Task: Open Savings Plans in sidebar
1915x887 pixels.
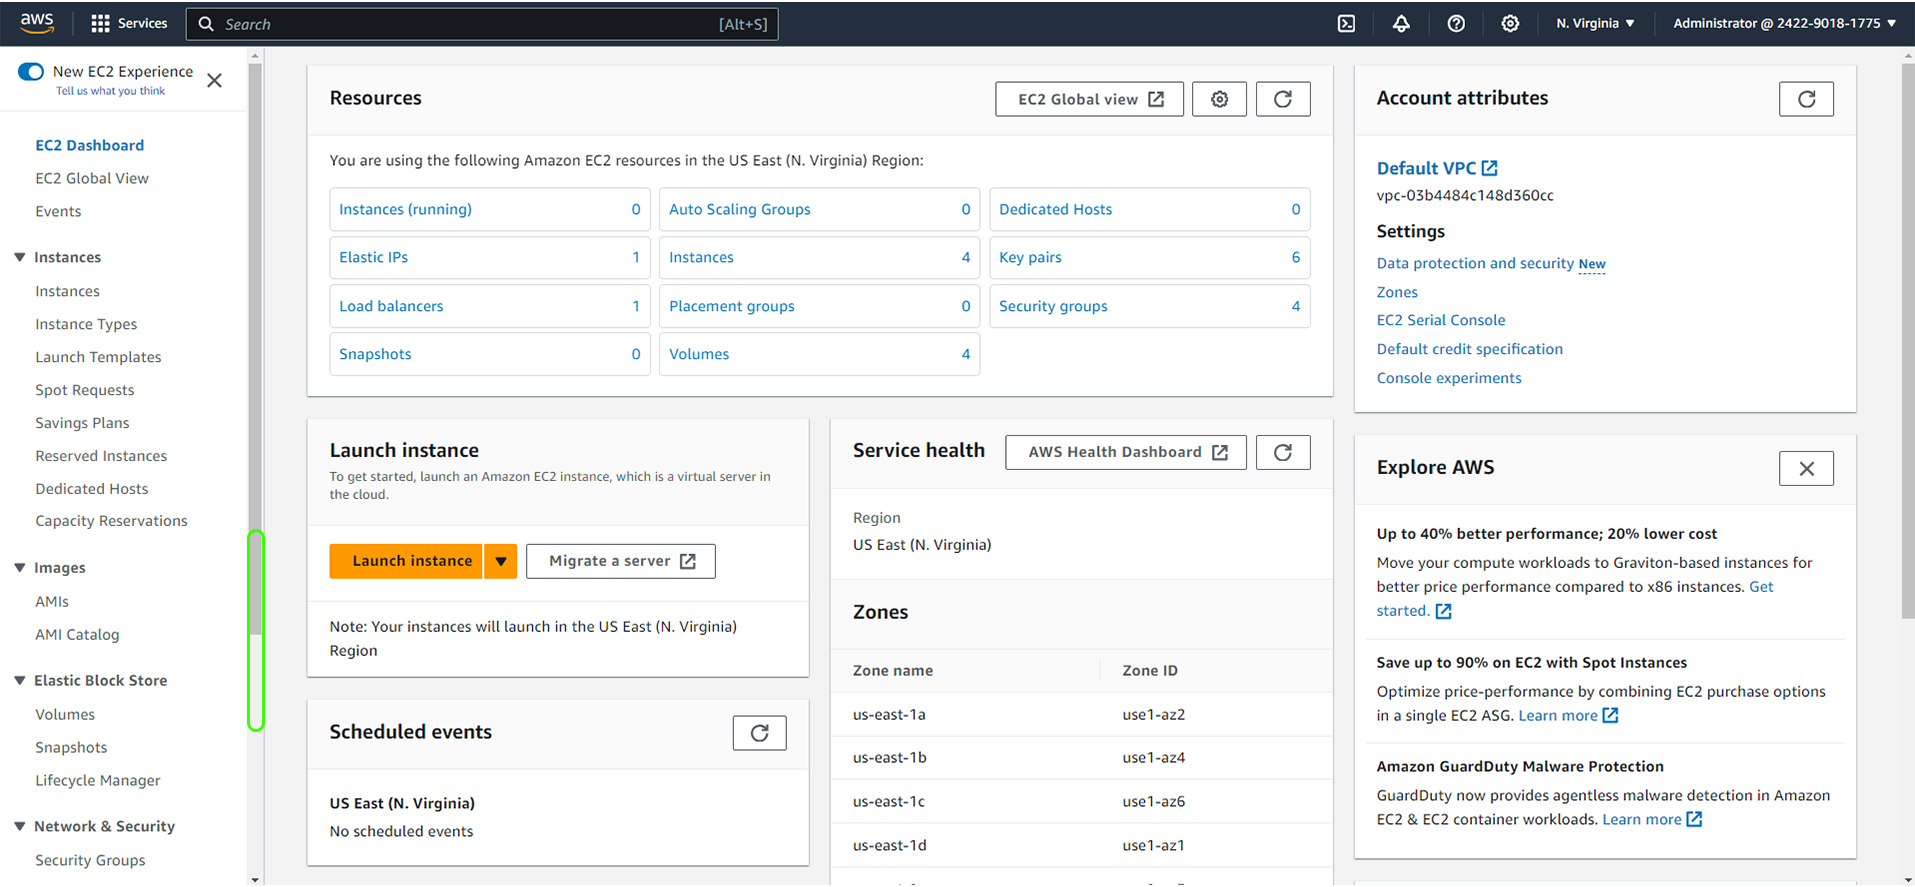Action: coord(82,423)
